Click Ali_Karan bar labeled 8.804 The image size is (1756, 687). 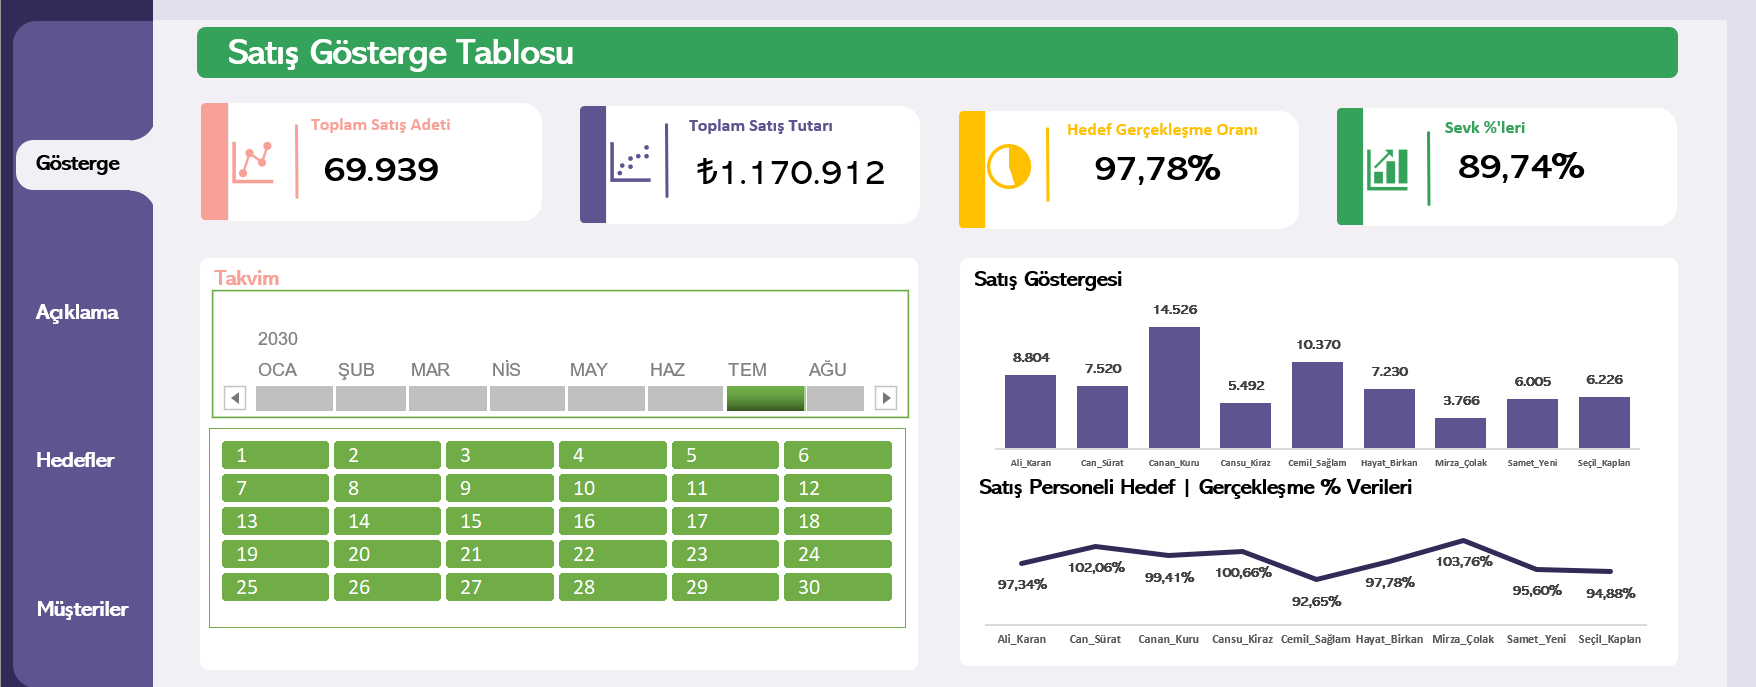tap(1030, 411)
